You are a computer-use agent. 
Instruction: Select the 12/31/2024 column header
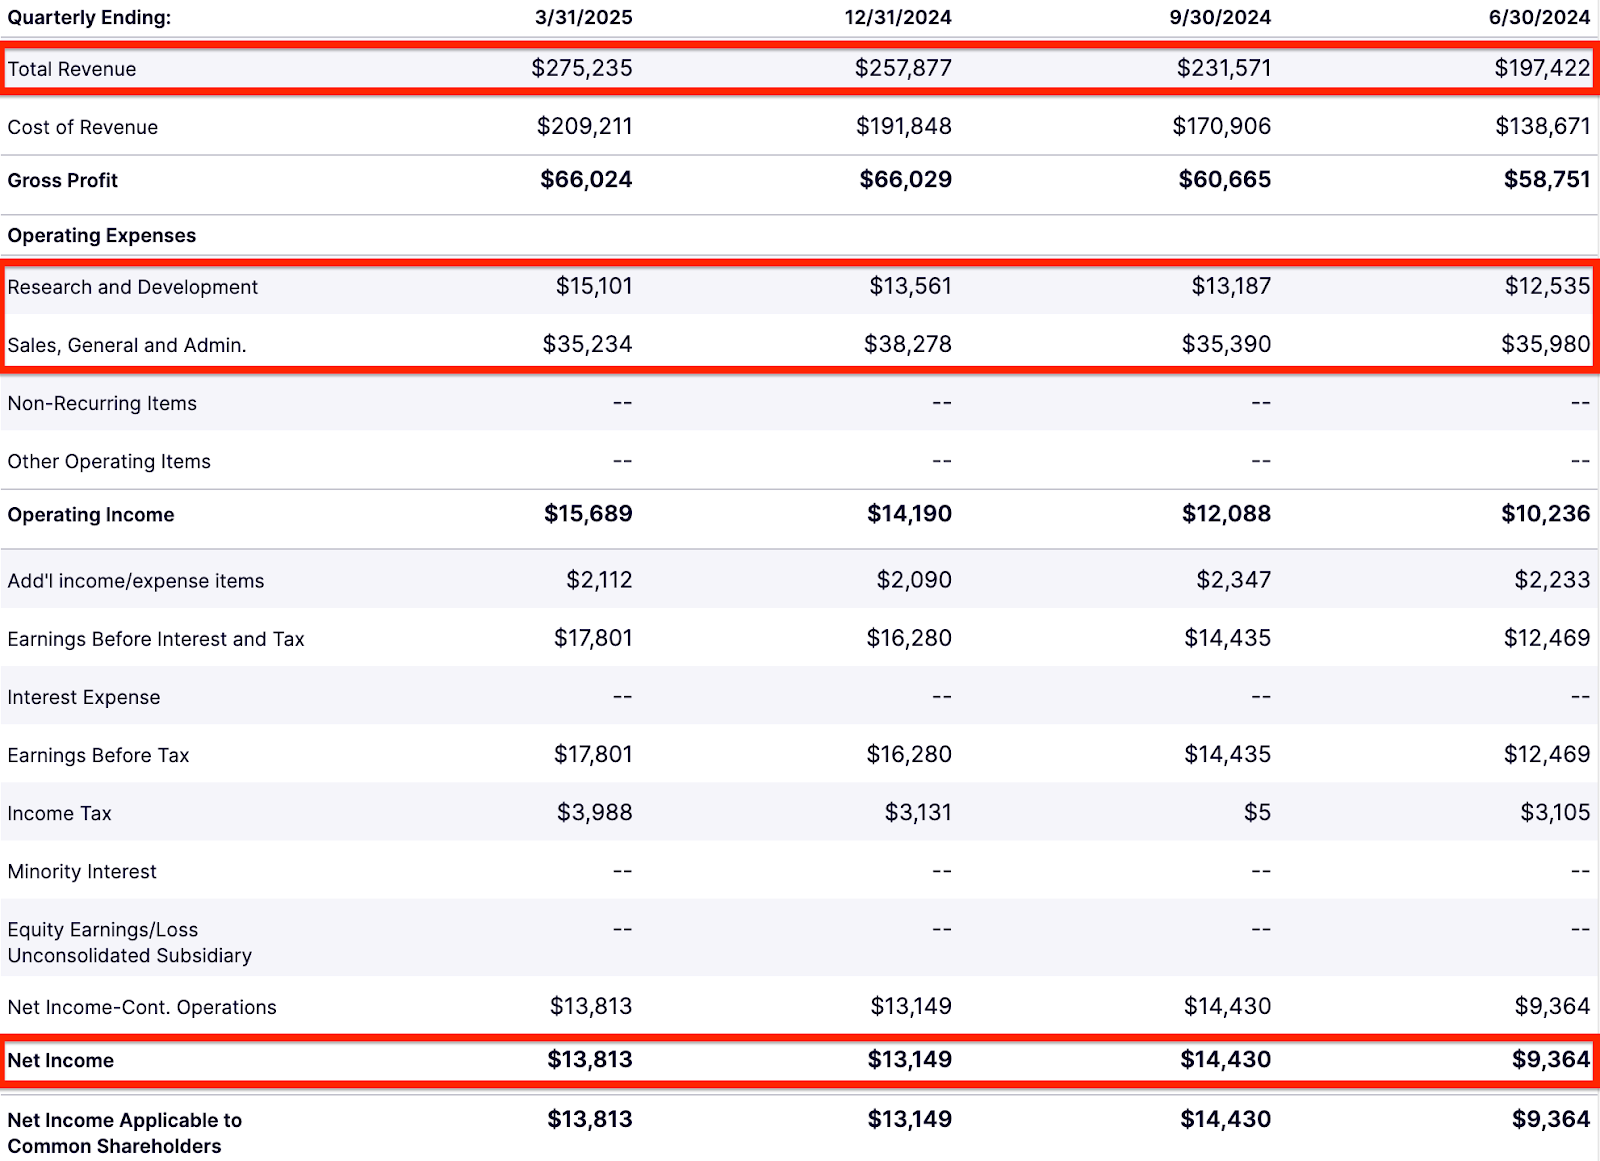click(897, 17)
